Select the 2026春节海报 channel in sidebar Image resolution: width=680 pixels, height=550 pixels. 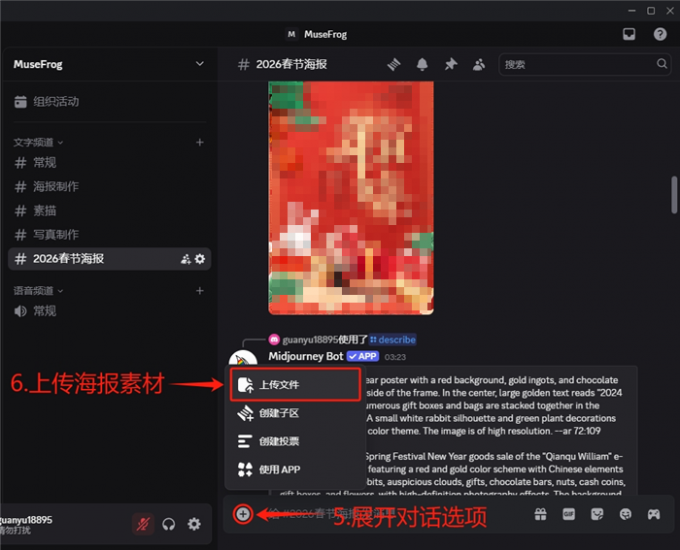pyautogui.click(x=108, y=259)
